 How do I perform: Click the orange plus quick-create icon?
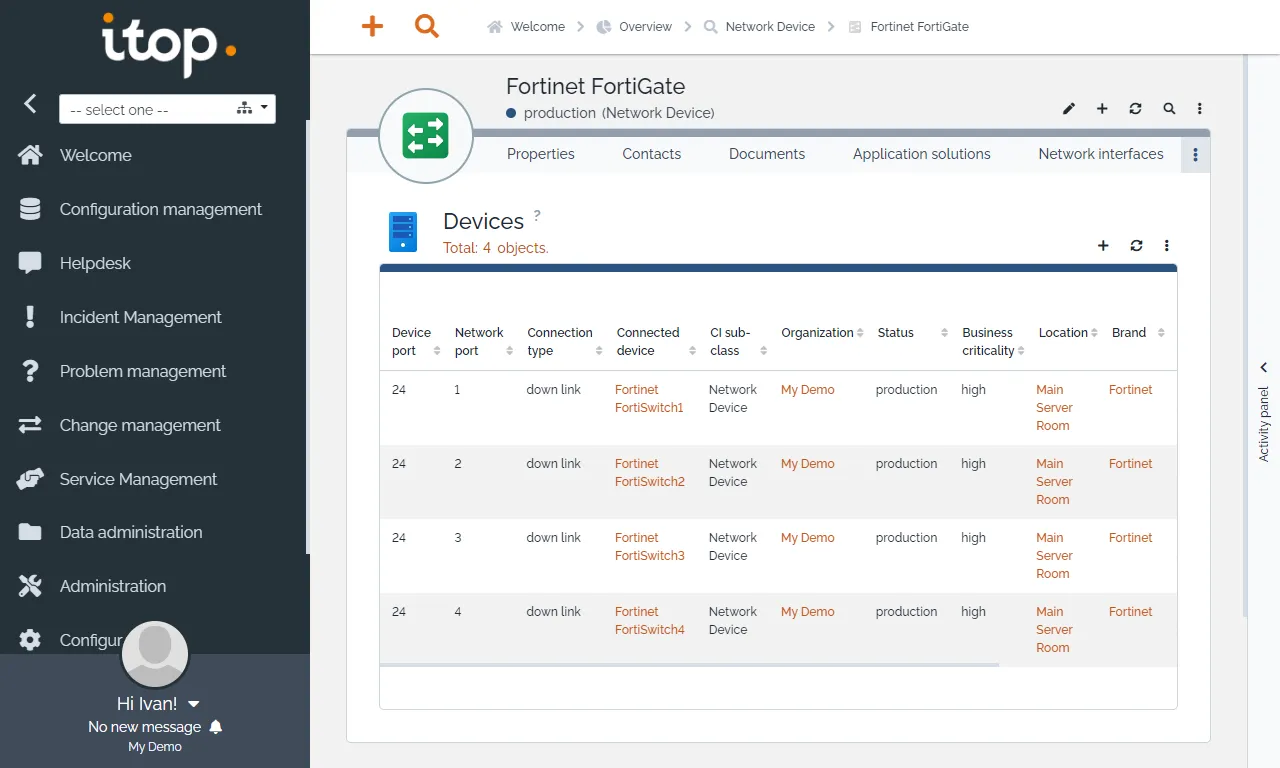coord(372,26)
